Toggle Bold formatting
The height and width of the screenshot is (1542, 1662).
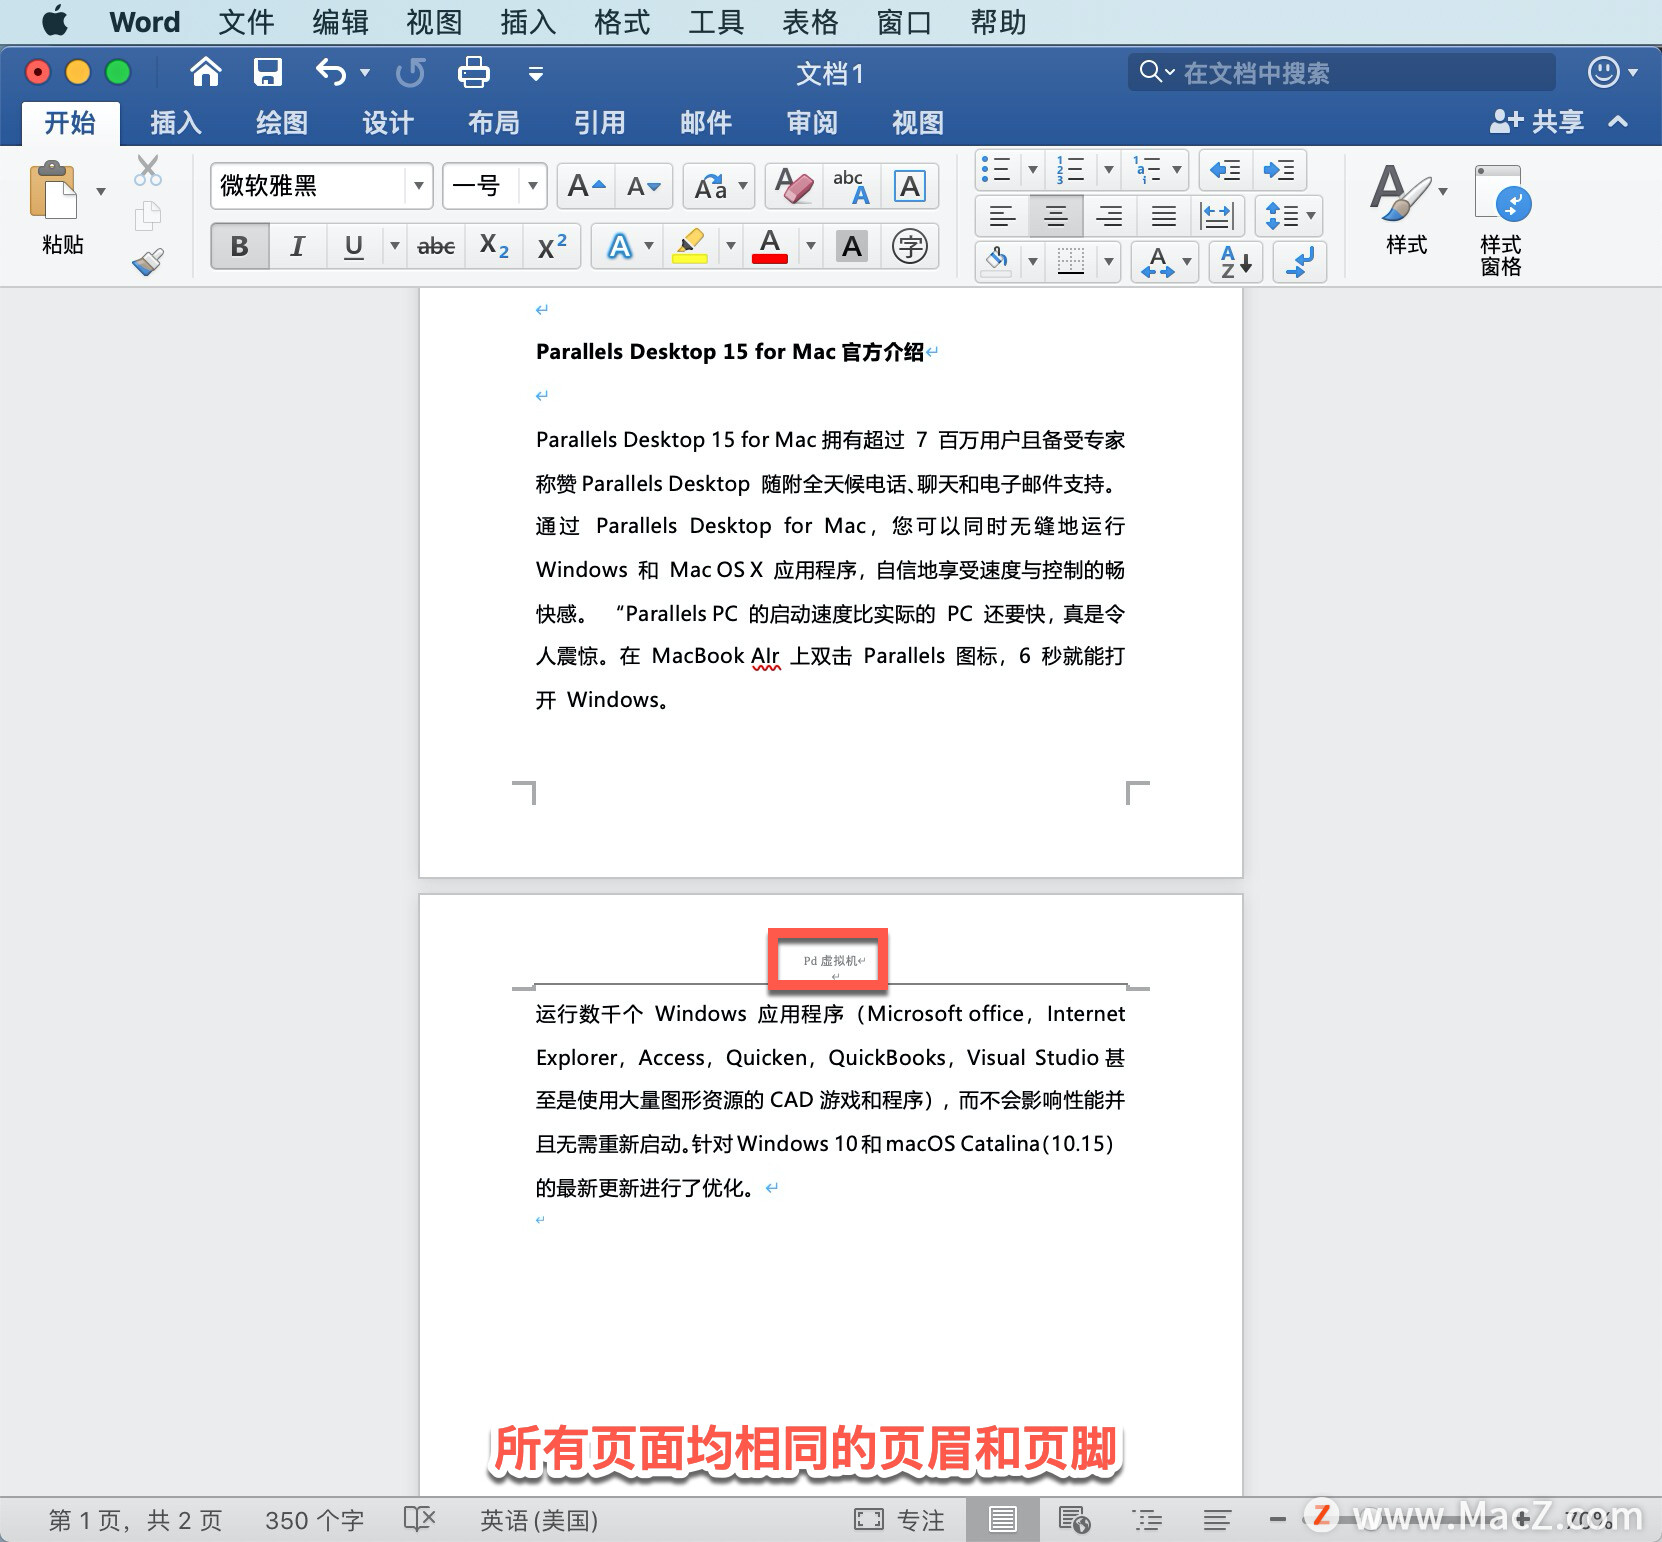tap(240, 246)
